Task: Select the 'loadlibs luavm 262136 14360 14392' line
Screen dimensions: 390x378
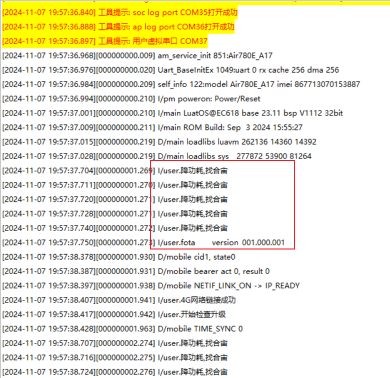Action: pyautogui.click(x=159, y=142)
